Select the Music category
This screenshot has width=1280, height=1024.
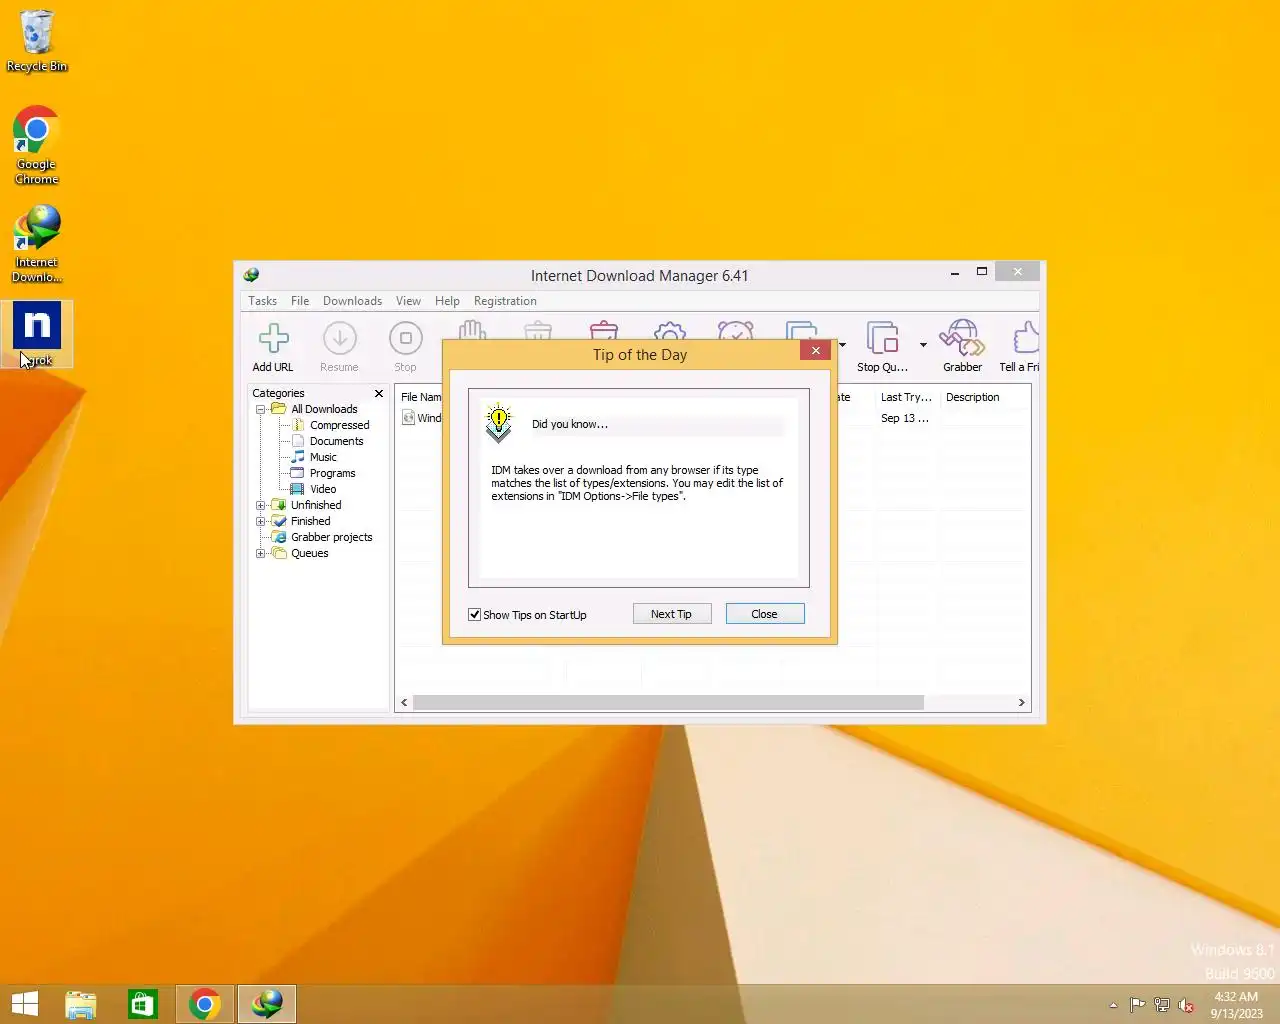pos(323,457)
